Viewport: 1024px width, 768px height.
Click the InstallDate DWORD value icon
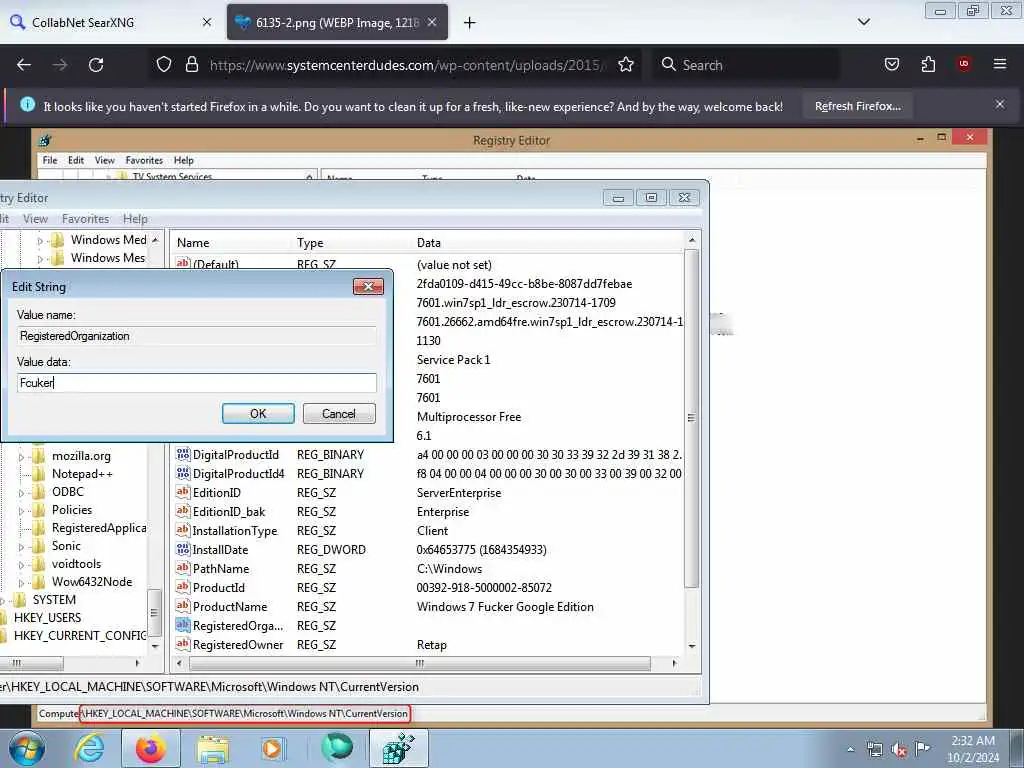click(x=183, y=549)
